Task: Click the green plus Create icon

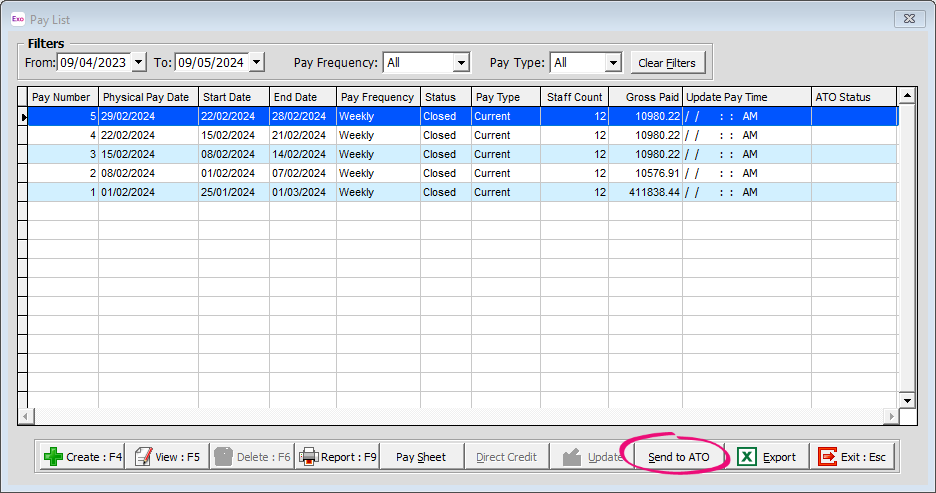Action: (53, 457)
